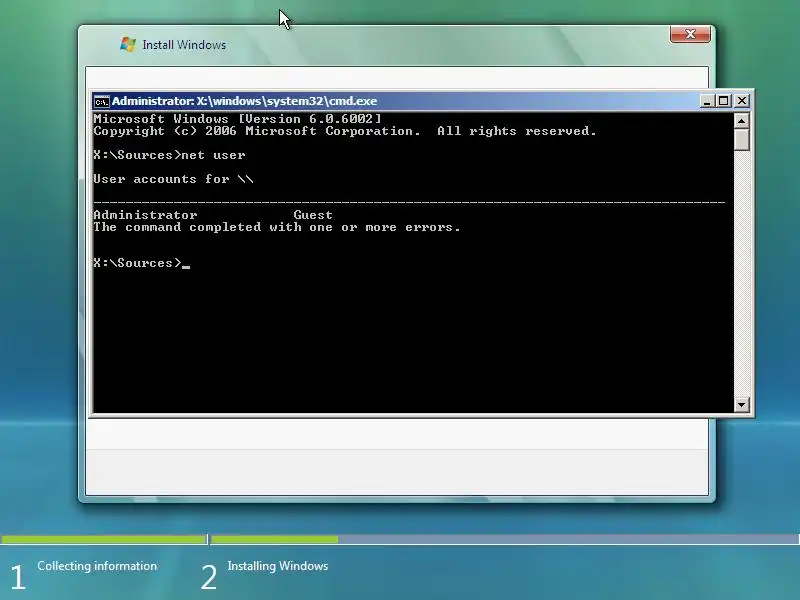800x600 pixels.
Task: Close the Install Windows dialog
Action: click(690, 34)
